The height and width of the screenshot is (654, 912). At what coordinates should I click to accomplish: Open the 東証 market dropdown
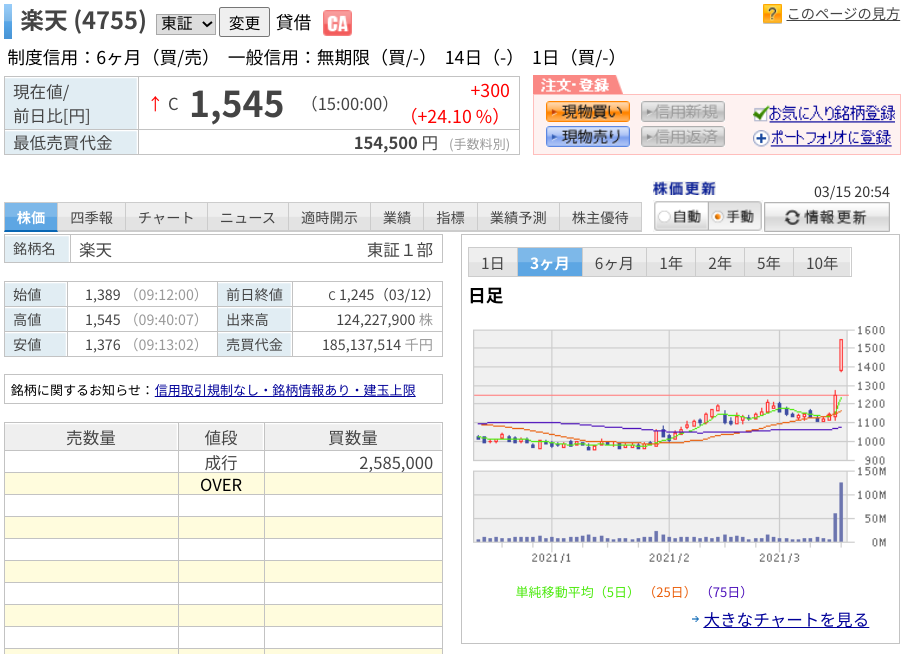(x=186, y=23)
